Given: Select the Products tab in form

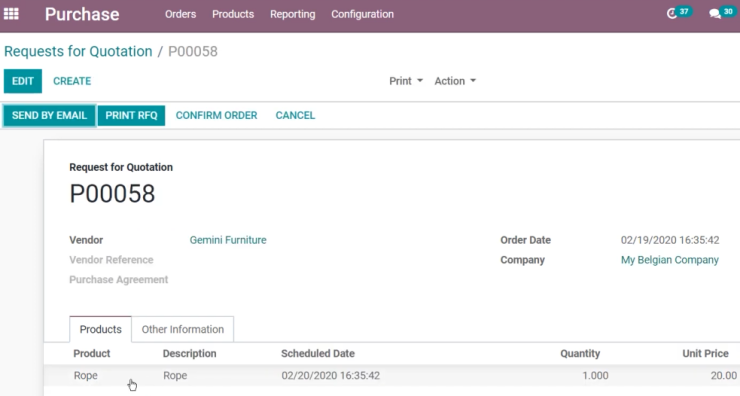Looking at the screenshot, I should pos(101,329).
